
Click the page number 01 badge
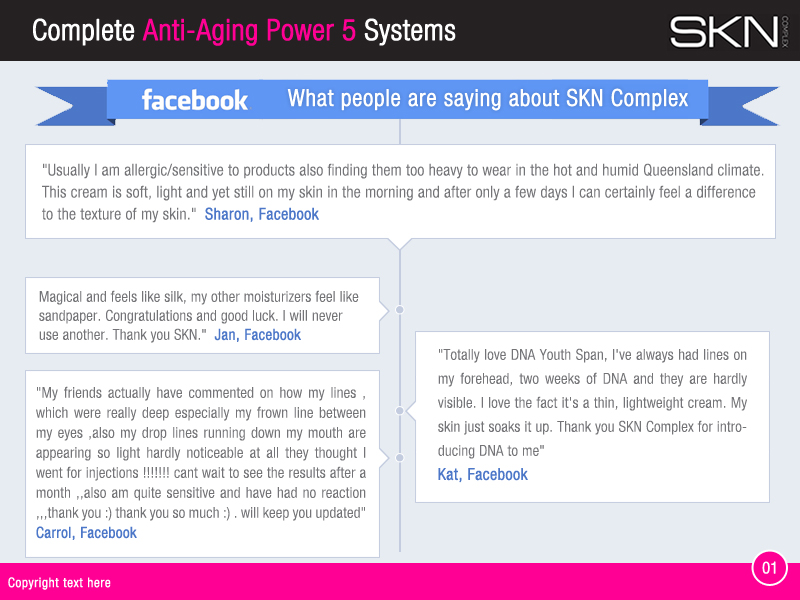tap(769, 568)
